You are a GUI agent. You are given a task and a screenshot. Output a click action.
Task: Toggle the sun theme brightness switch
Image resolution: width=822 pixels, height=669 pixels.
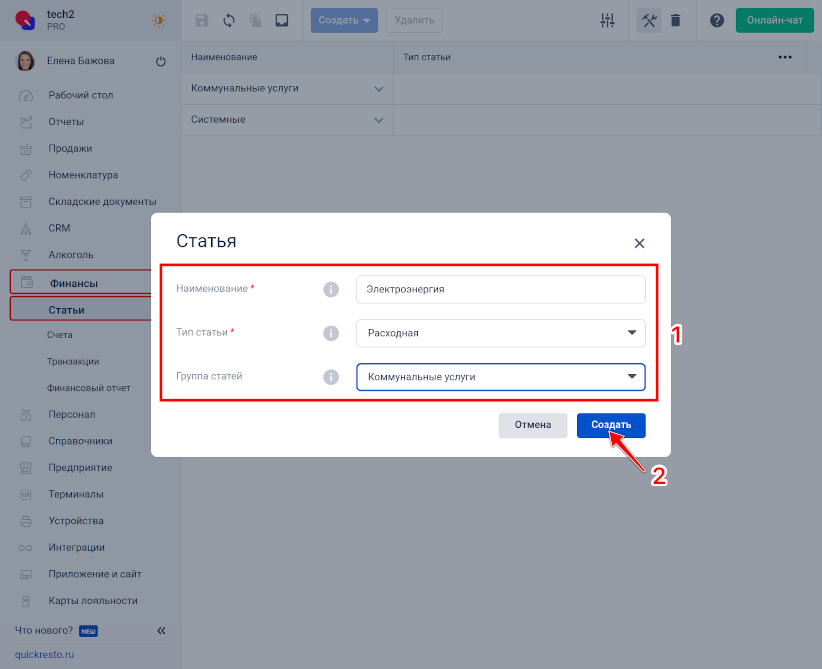click(158, 20)
